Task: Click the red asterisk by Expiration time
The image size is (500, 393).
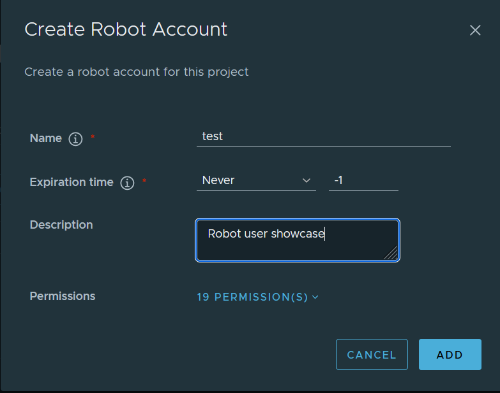Action: pyautogui.click(x=144, y=181)
